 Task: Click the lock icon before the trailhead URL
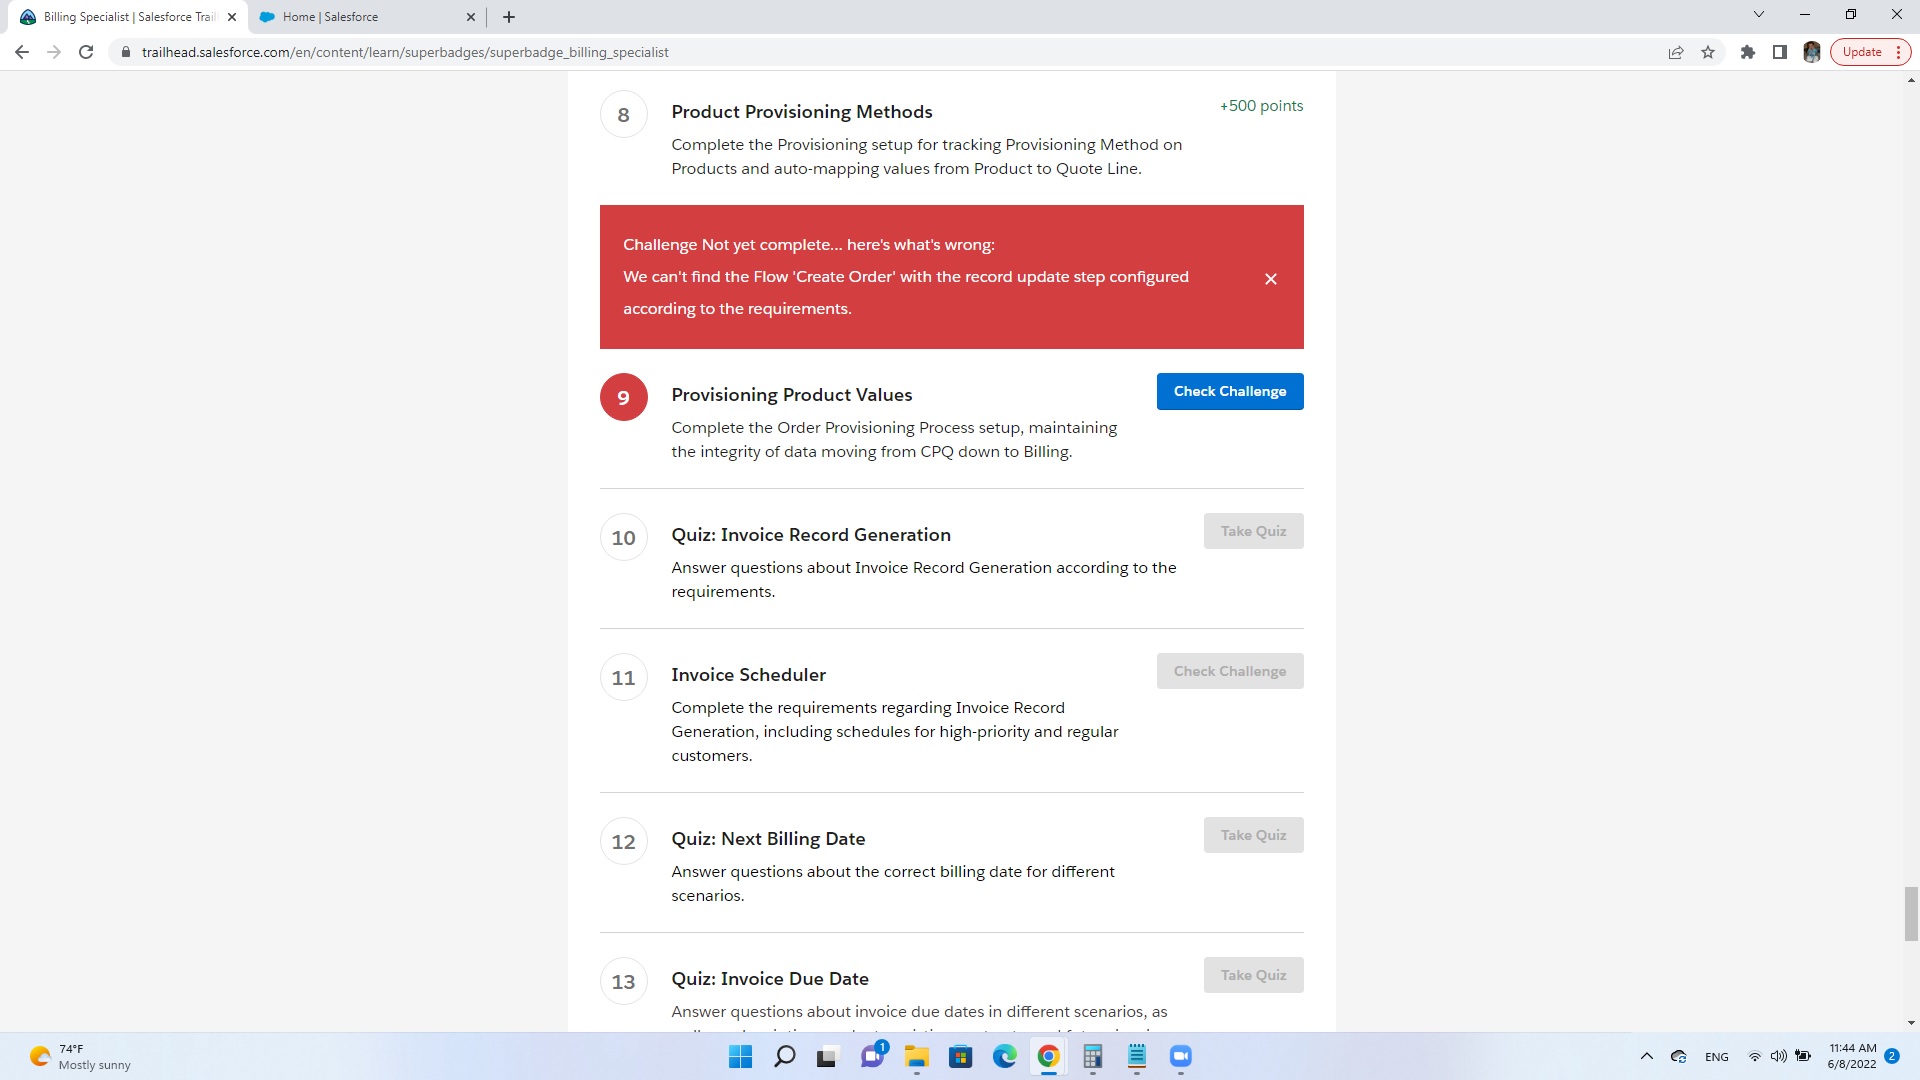(x=126, y=52)
